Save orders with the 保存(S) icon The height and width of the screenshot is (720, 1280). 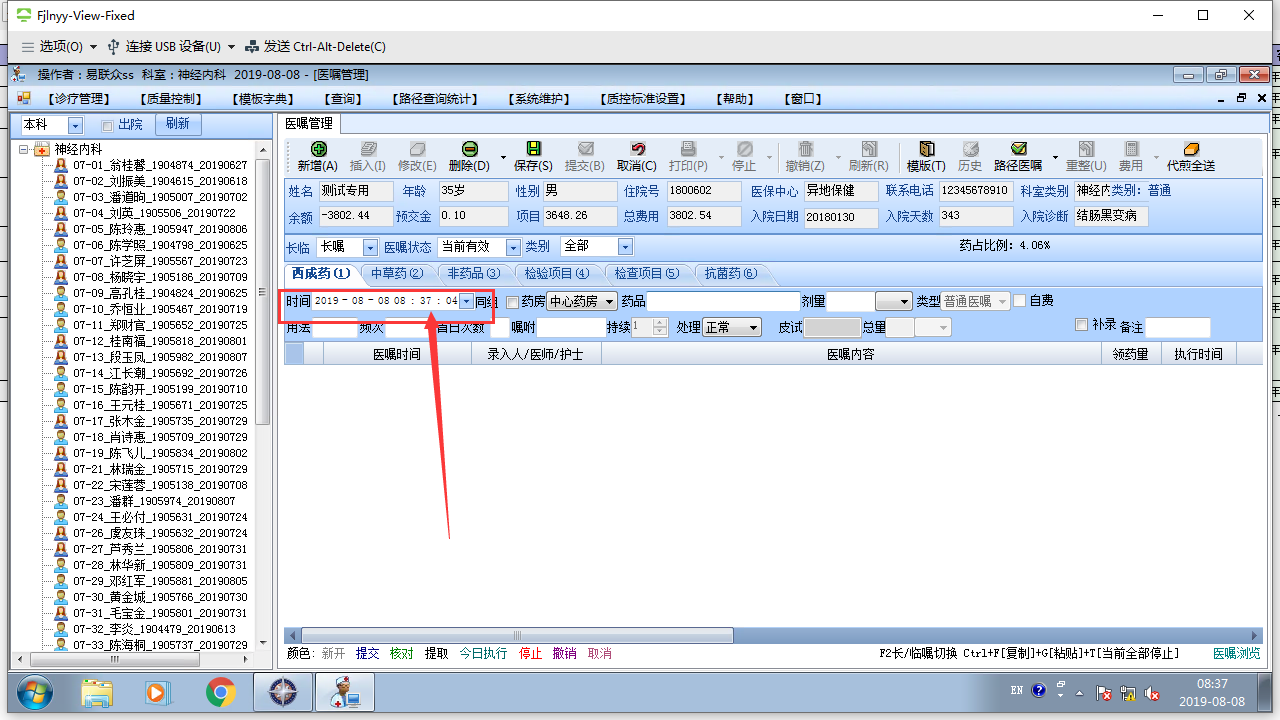(x=533, y=149)
